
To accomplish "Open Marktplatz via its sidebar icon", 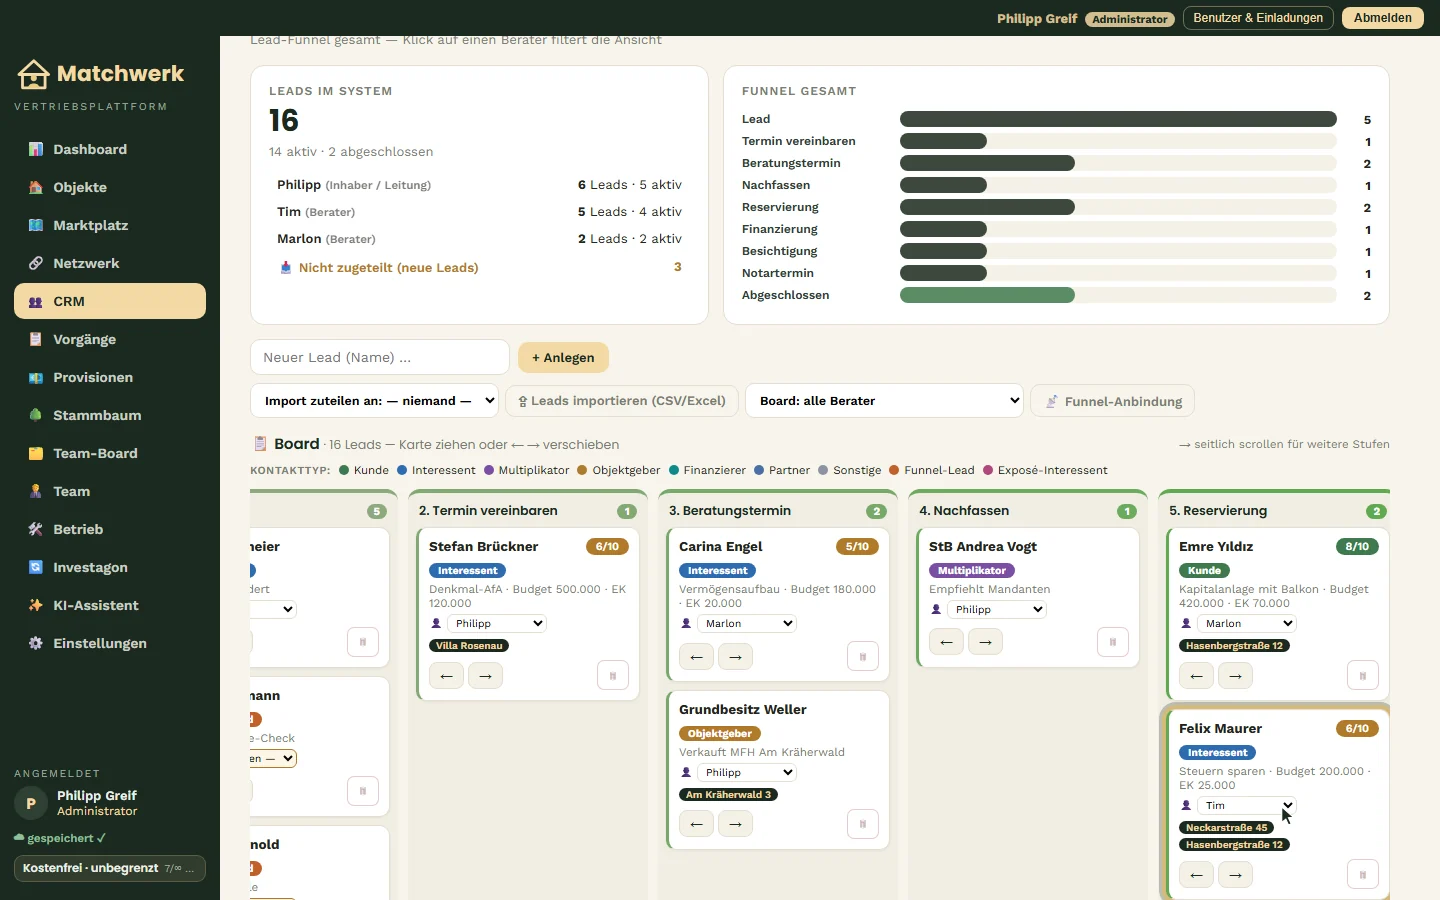I will point(36,225).
